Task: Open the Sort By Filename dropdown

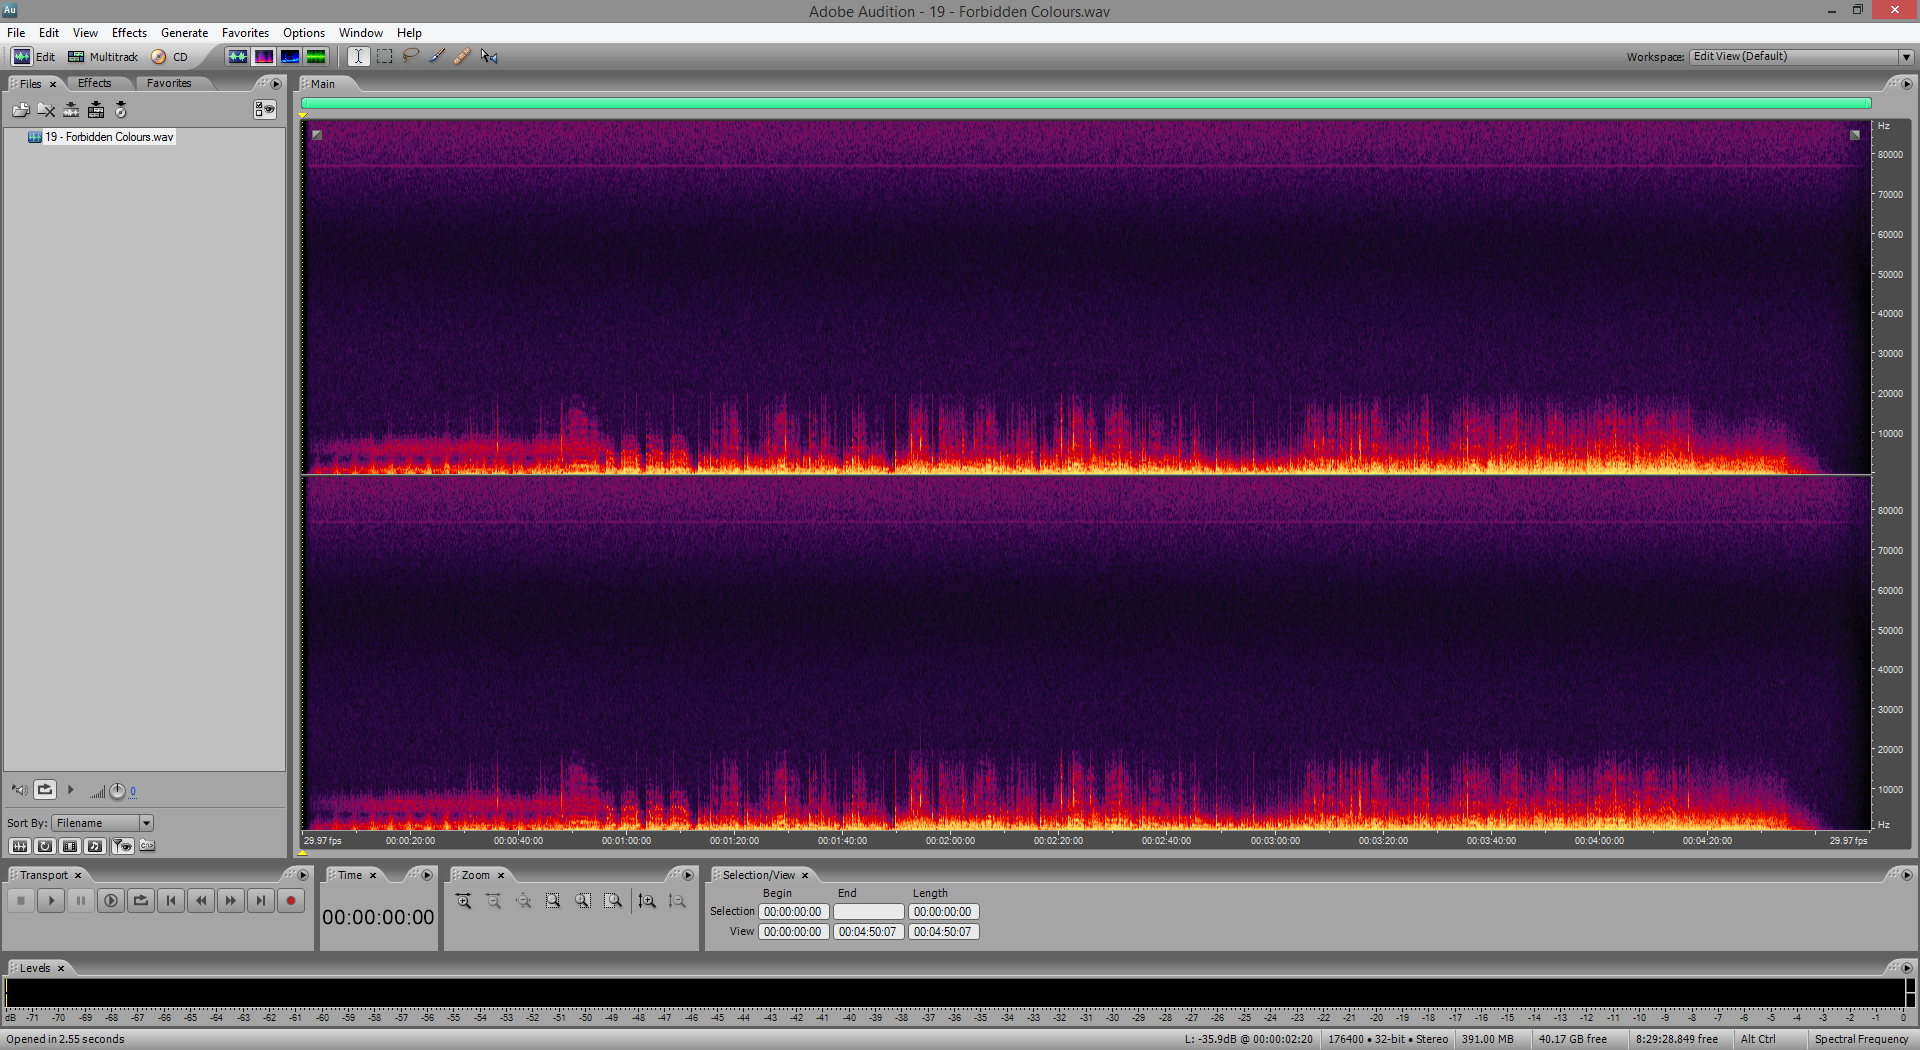Action: (146, 823)
